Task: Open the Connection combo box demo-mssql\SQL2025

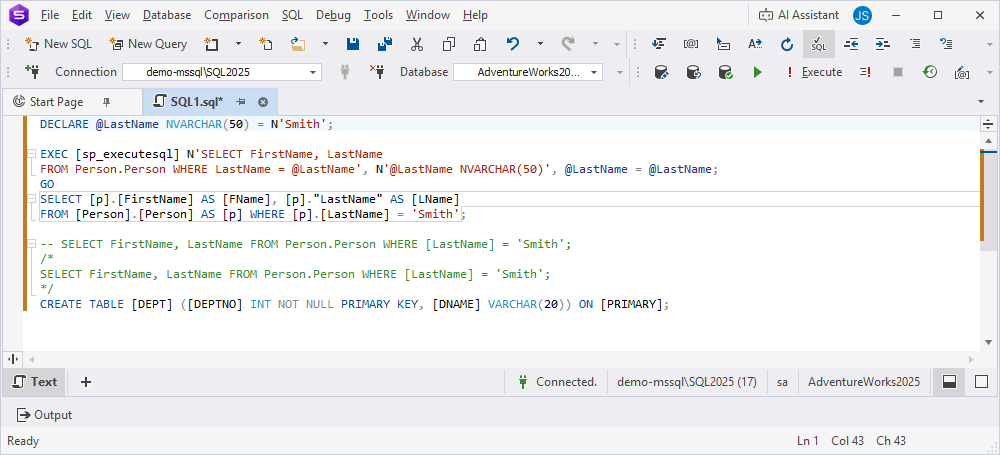Action: (221, 72)
